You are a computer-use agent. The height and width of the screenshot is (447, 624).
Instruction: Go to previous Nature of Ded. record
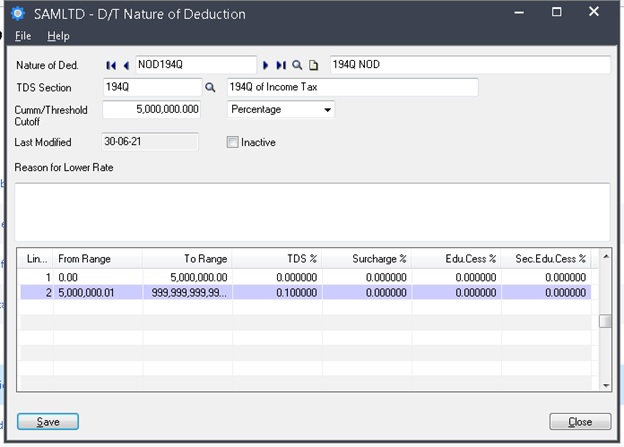point(126,65)
